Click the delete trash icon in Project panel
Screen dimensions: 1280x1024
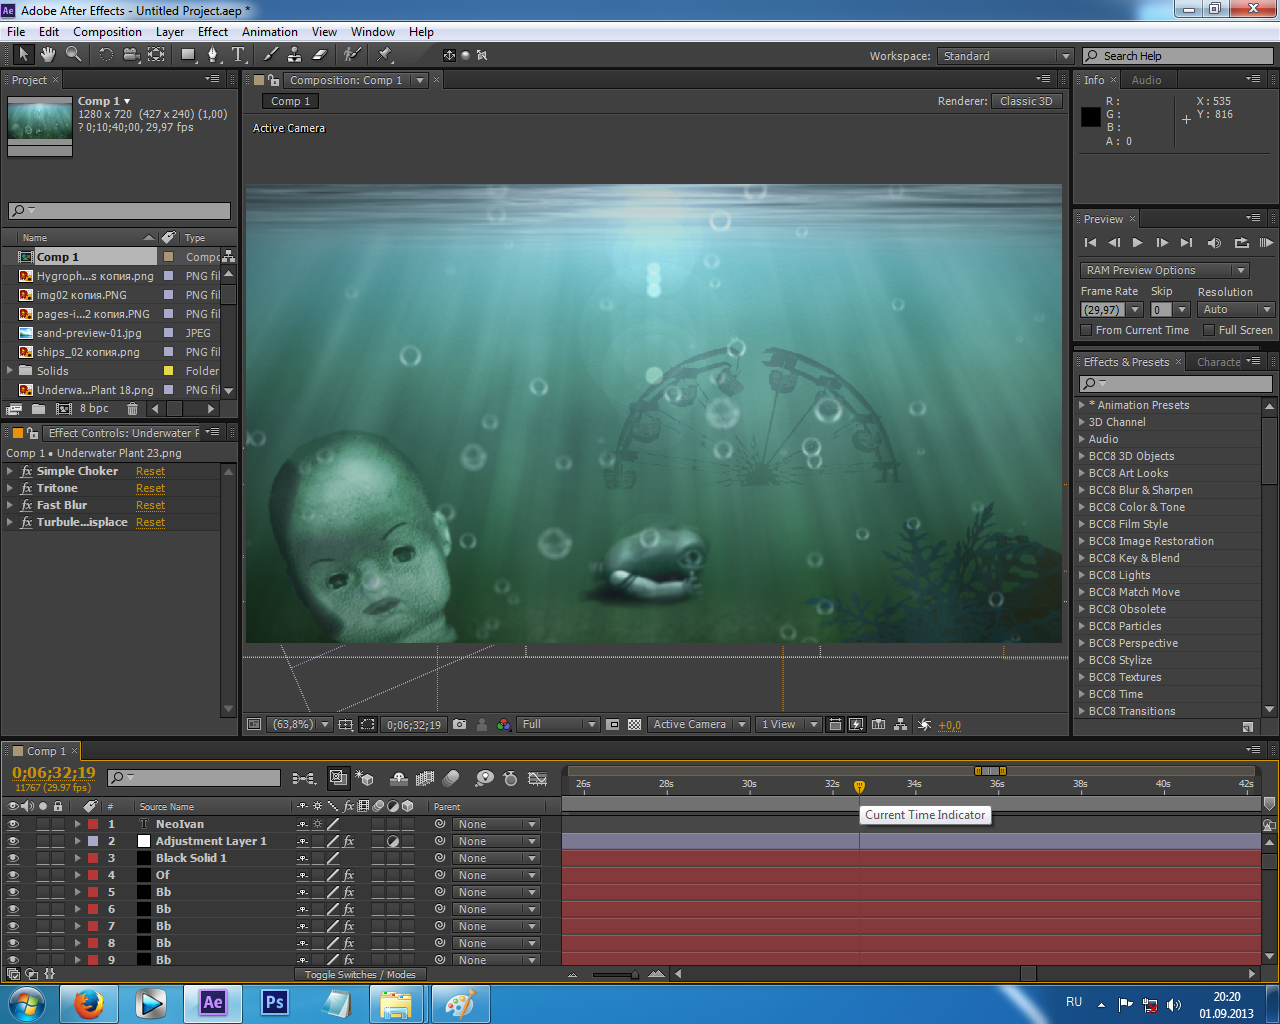tap(132, 408)
